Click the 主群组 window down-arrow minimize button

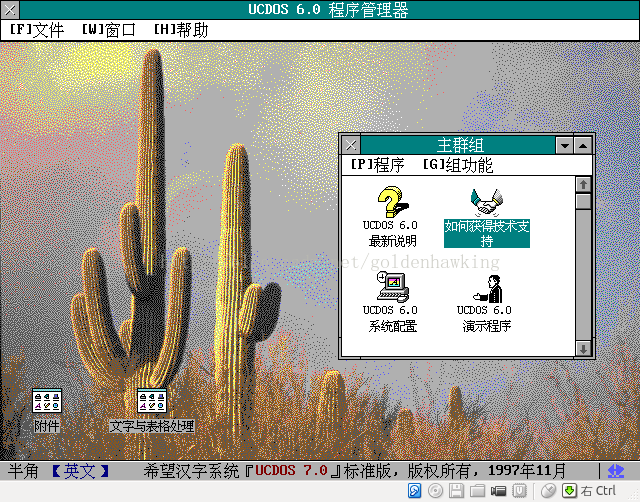click(x=565, y=145)
